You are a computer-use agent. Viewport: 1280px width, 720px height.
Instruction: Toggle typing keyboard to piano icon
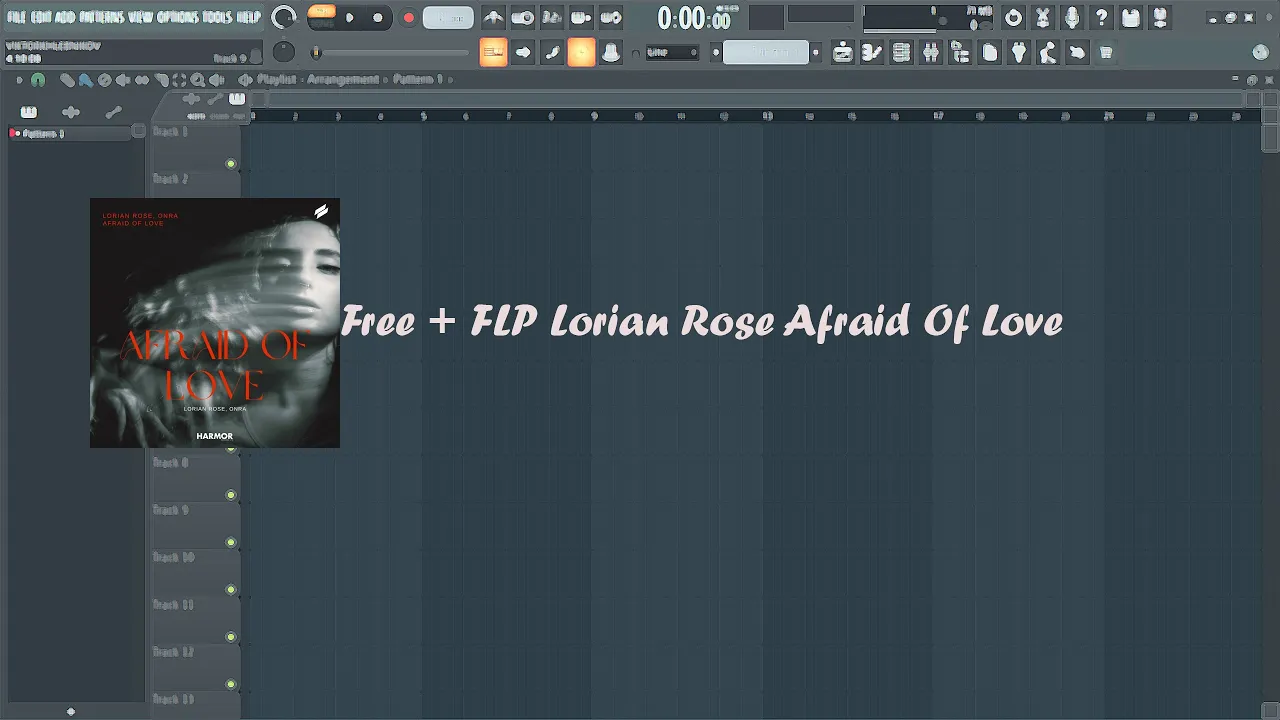click(x=493, y=52)
